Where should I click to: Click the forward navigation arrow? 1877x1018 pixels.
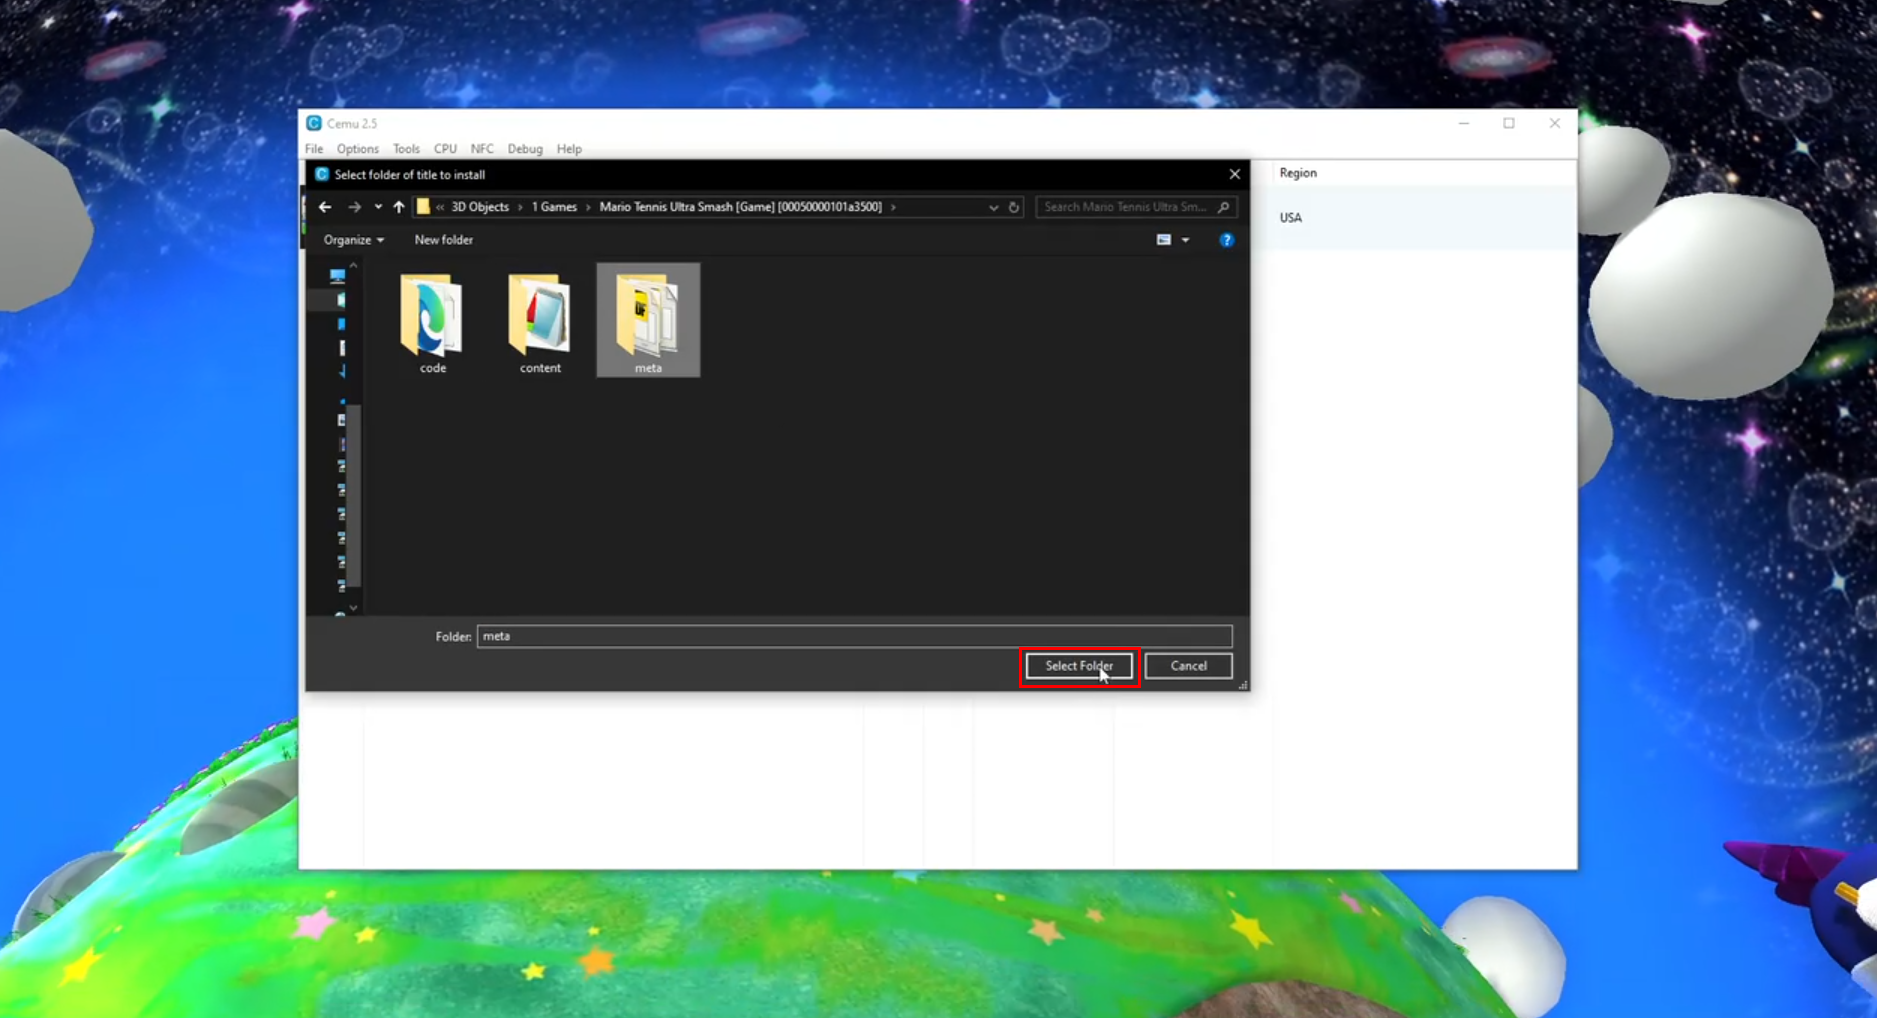(354, 207)
